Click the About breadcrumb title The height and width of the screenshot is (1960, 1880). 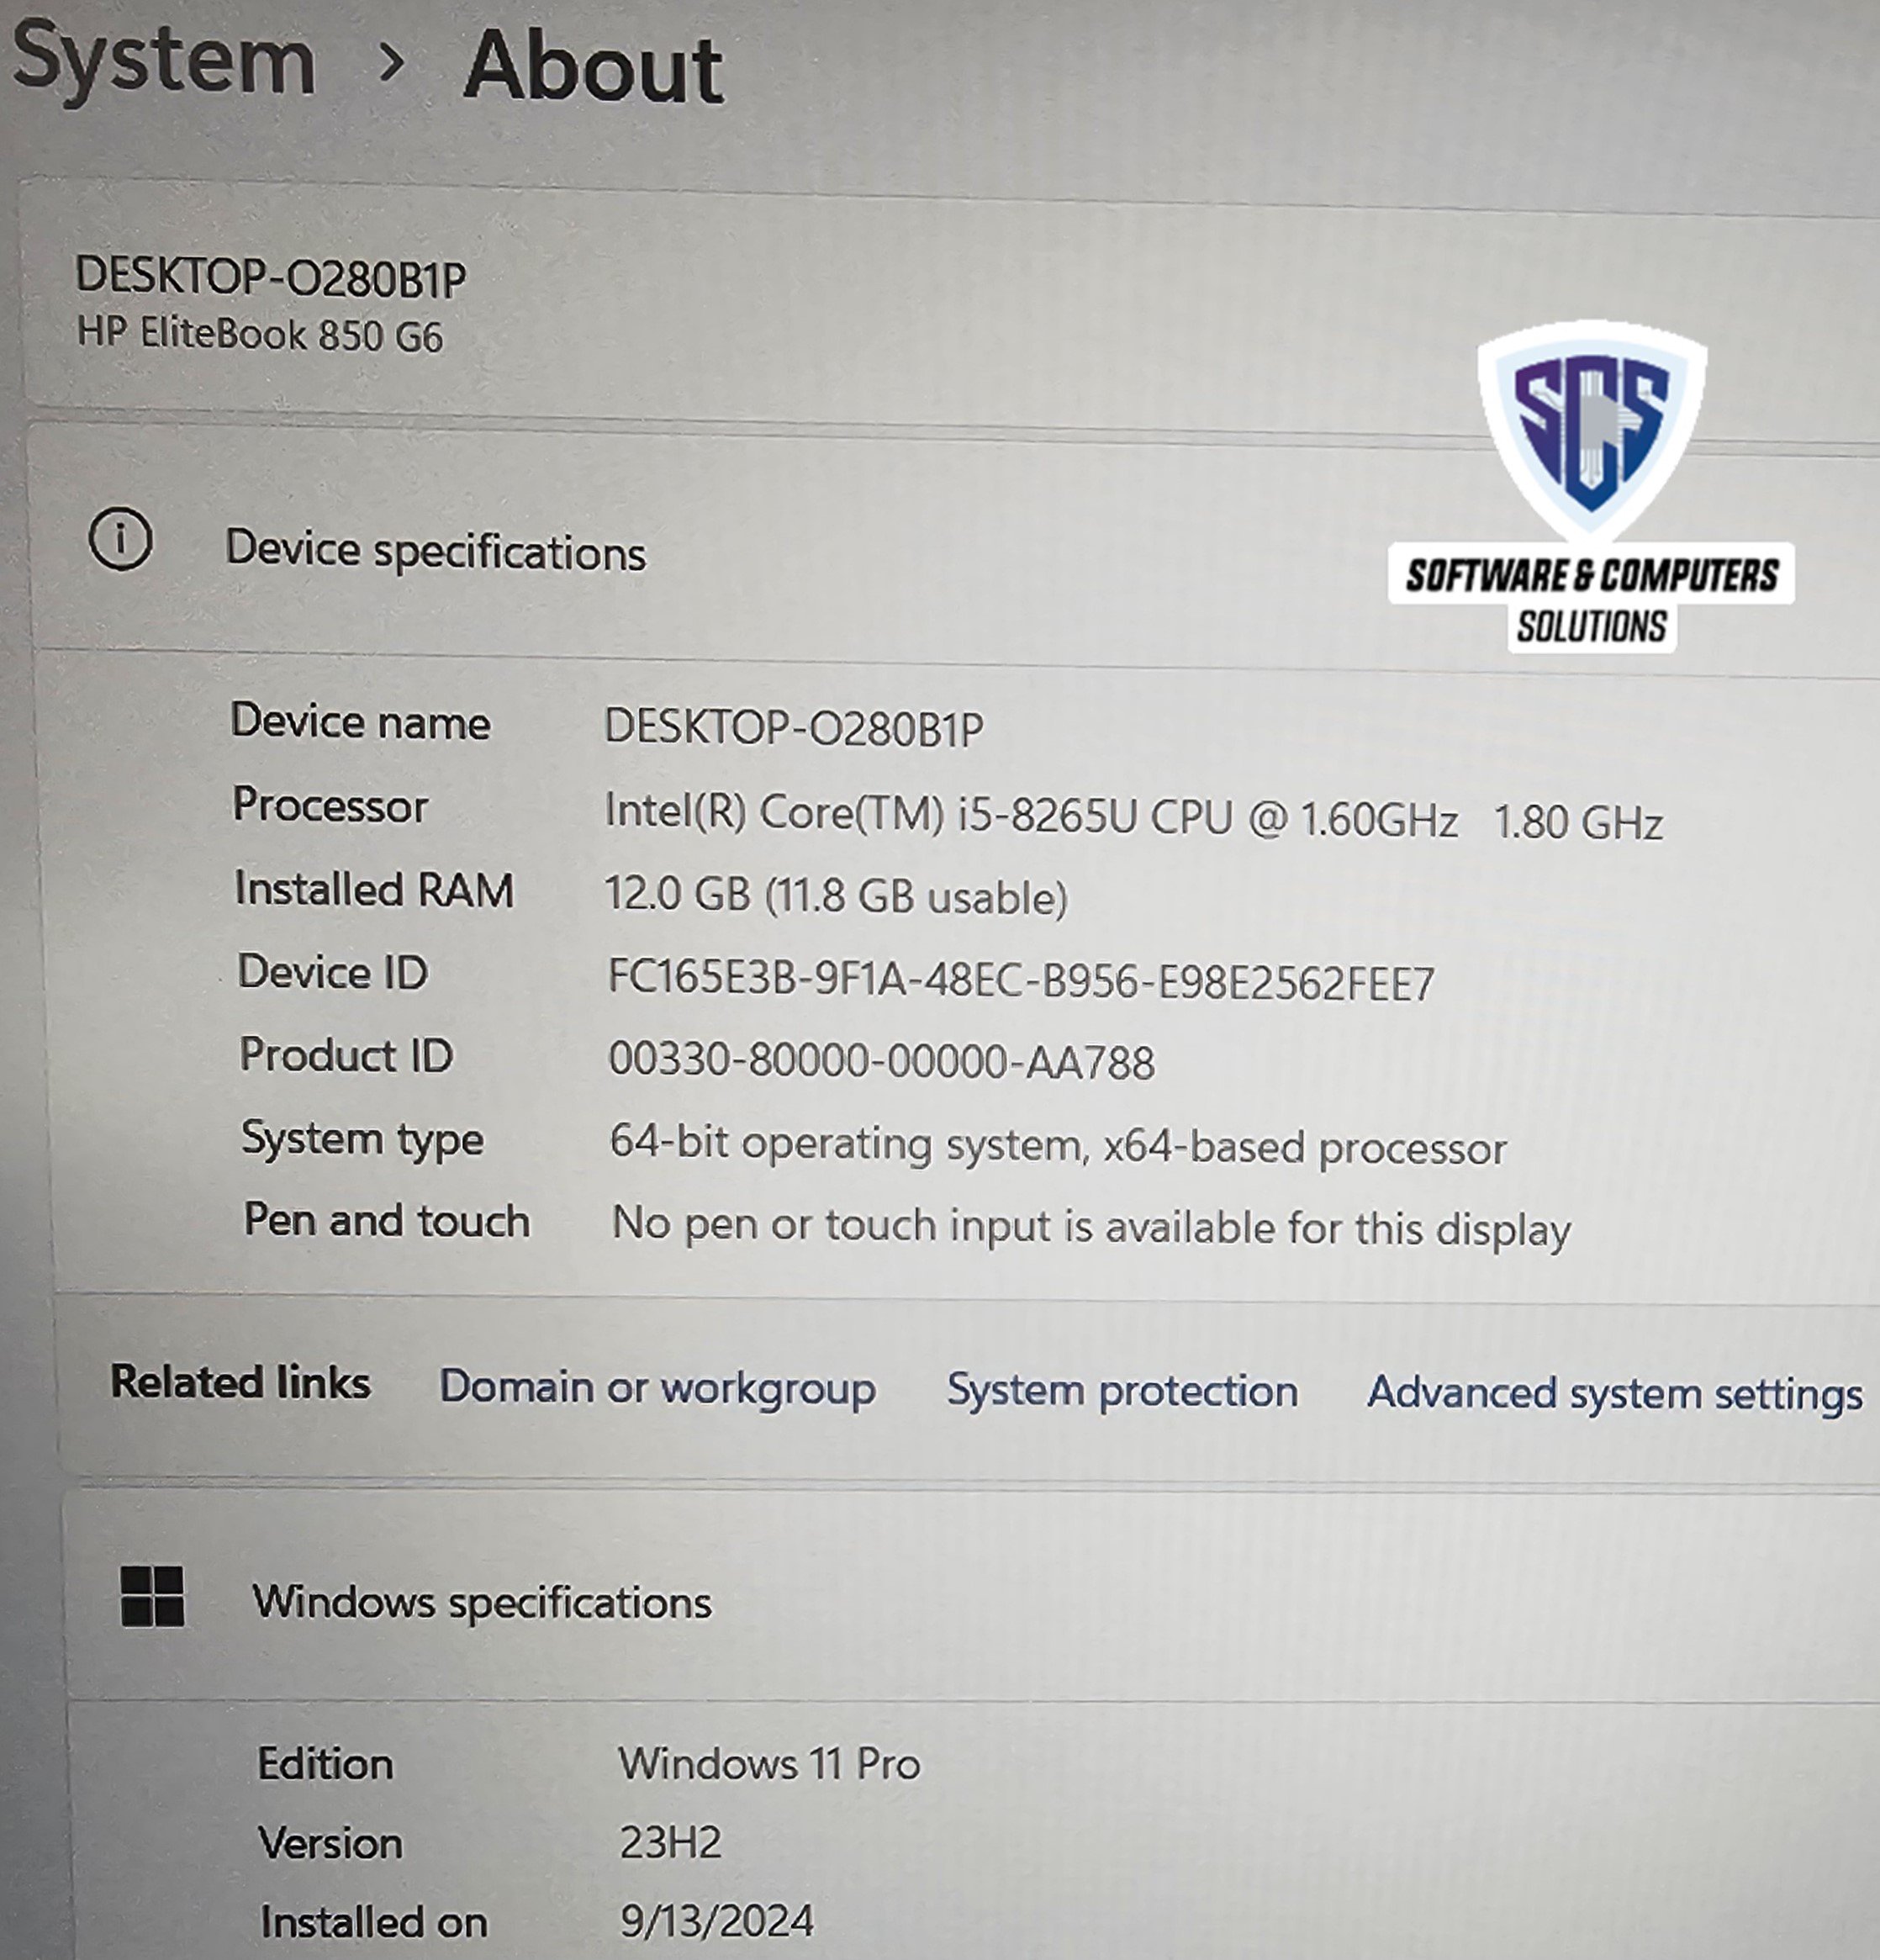pyautogui.click(x=593, y=67)
